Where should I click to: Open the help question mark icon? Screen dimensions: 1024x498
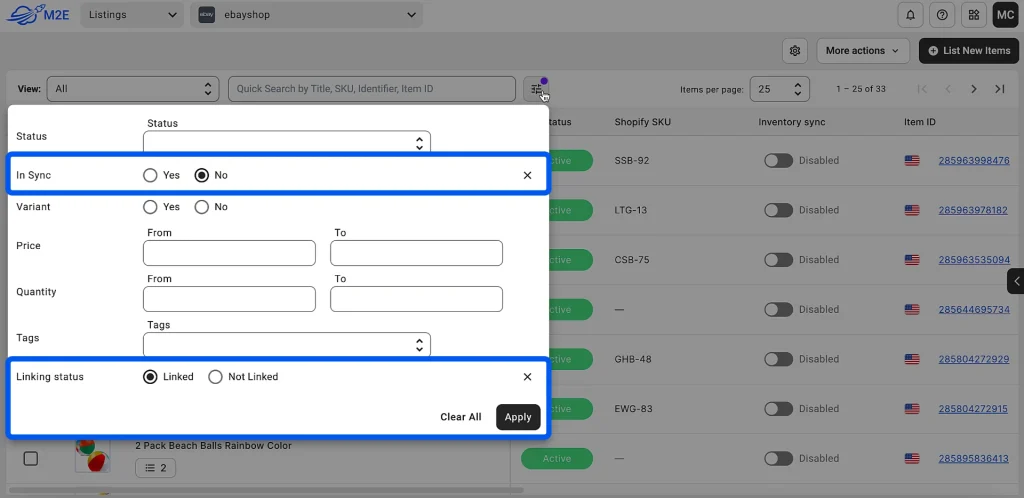(x=941, y=15)
